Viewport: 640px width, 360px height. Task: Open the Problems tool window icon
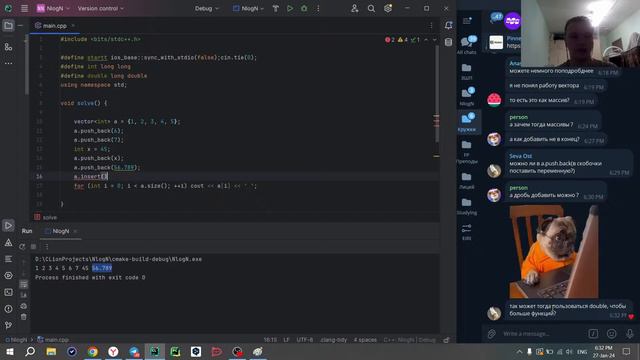tap(8, 309)
